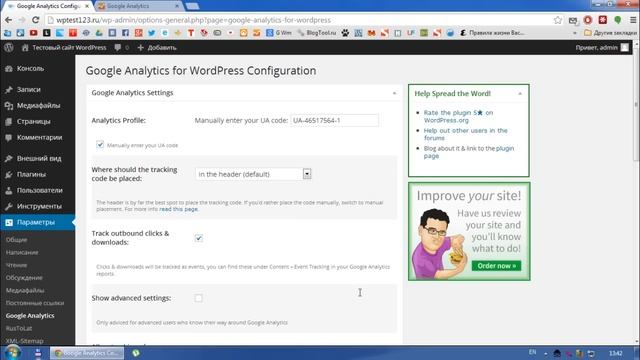Toggle 'Track outbound clicks & downloads' checkbox
The image size is (640, 360).
[198, 238]
